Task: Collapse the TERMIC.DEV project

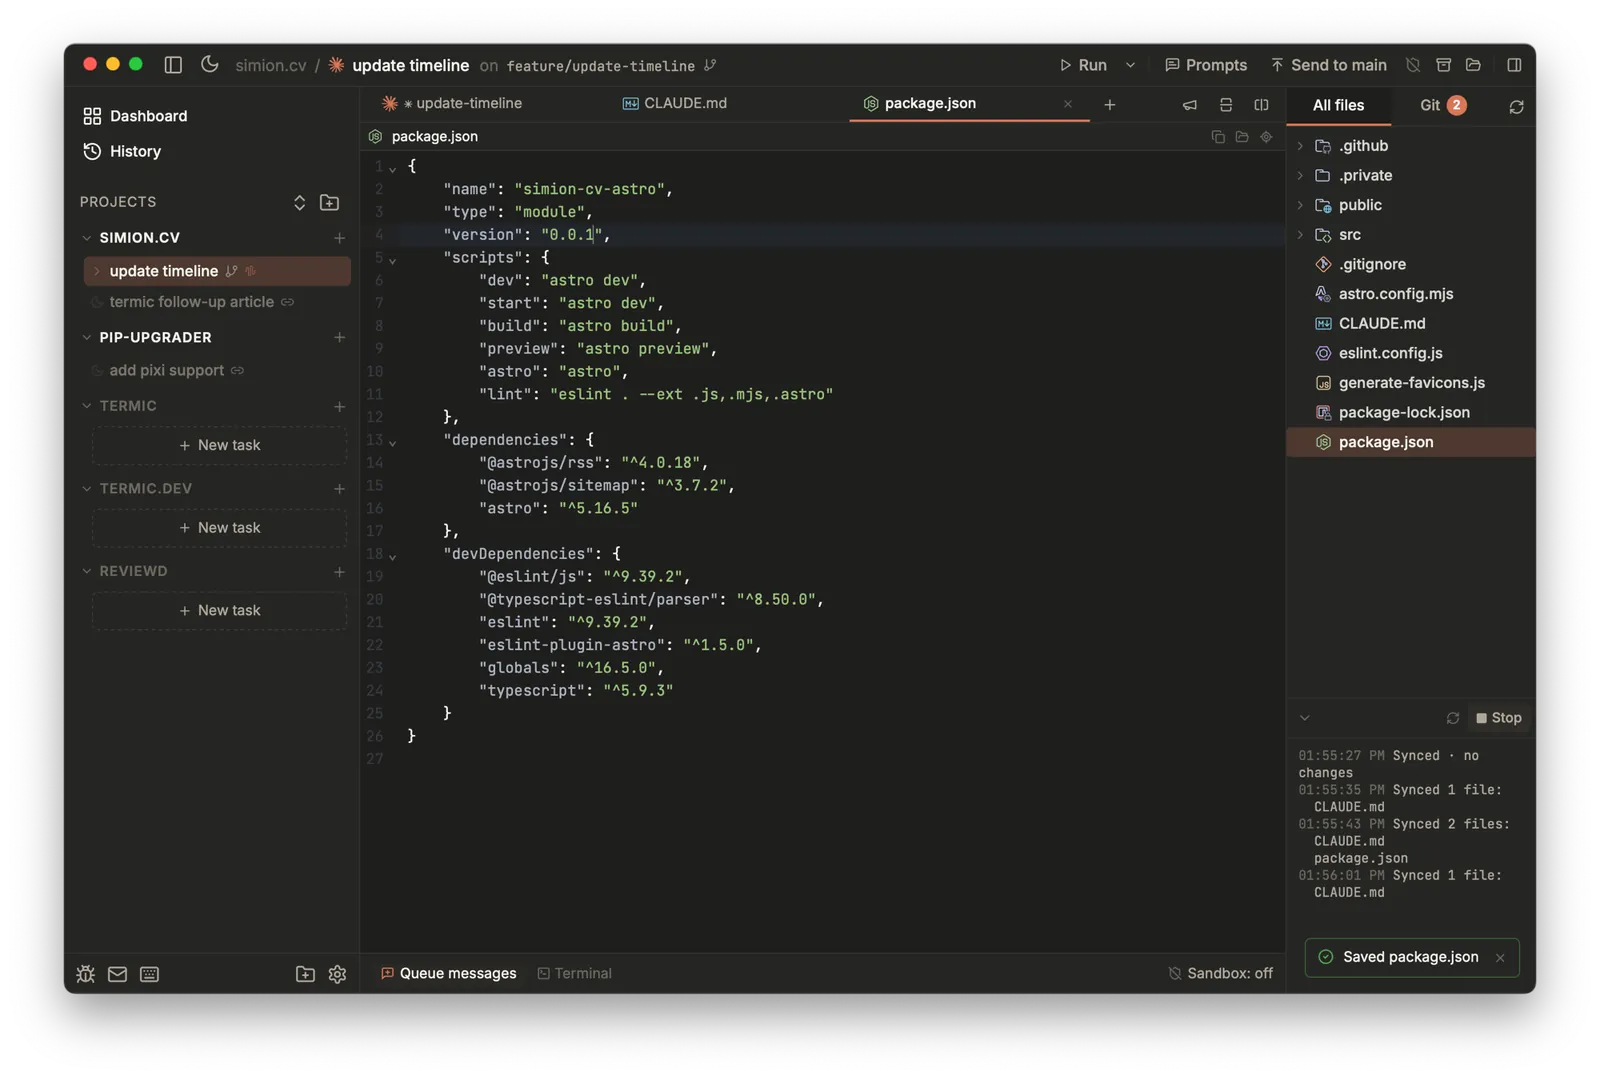Action: click(87, 489)
